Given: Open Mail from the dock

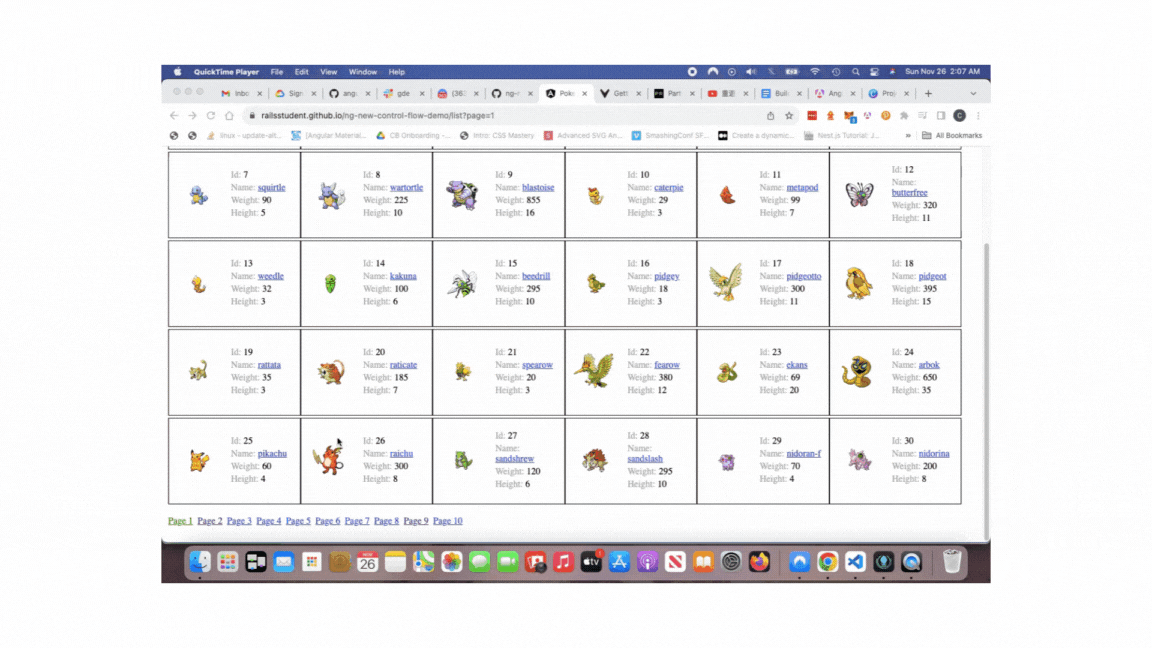Looking at the screenshot, I should 284,562.
